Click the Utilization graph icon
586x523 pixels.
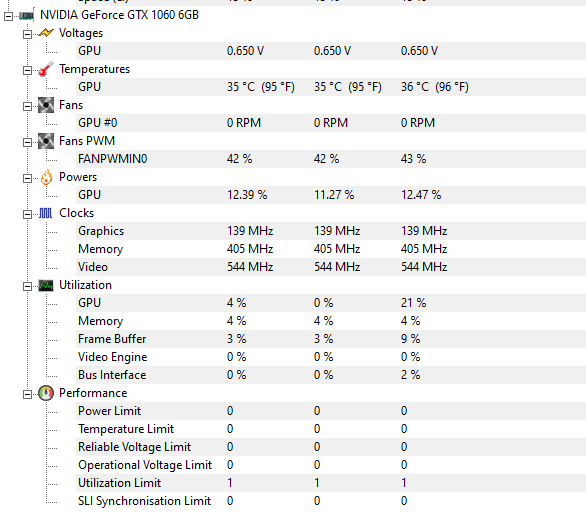click(x=46, y=286)
